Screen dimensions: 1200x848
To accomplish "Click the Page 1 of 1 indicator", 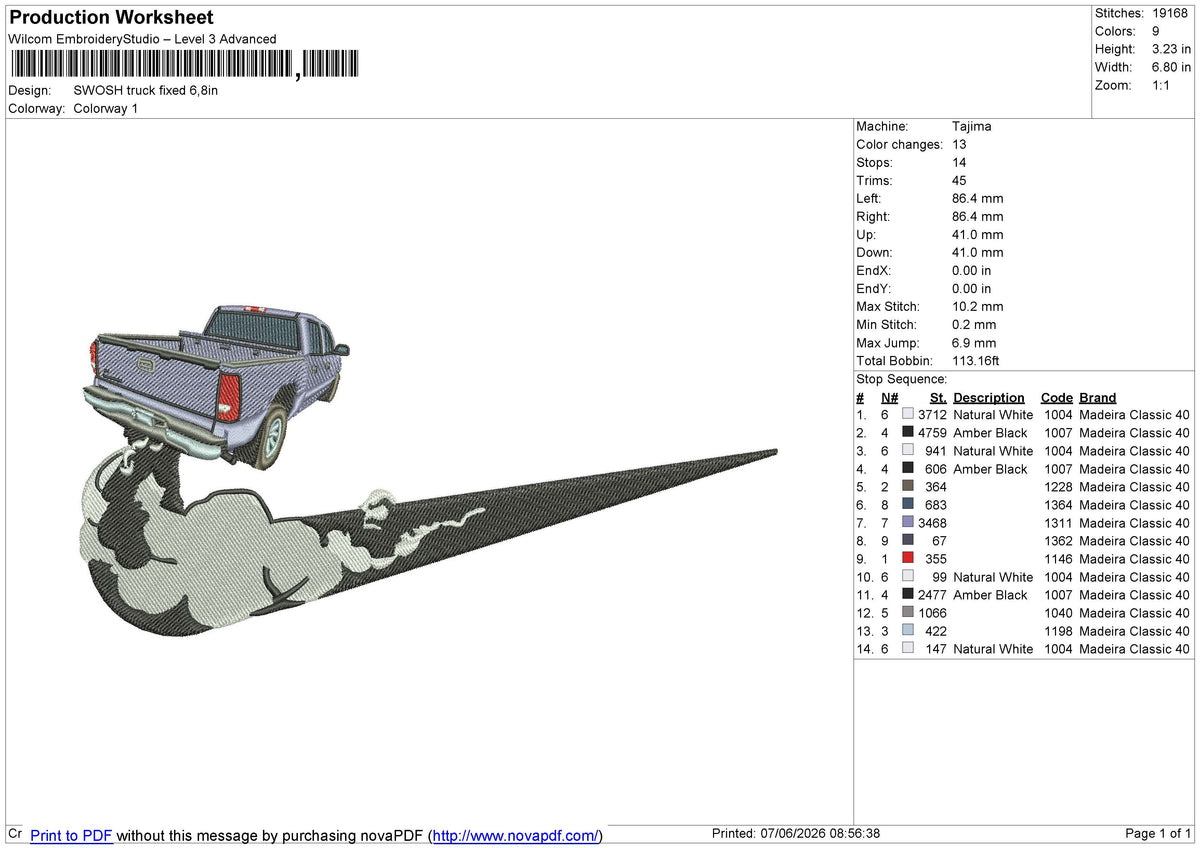I will 1158,834.
